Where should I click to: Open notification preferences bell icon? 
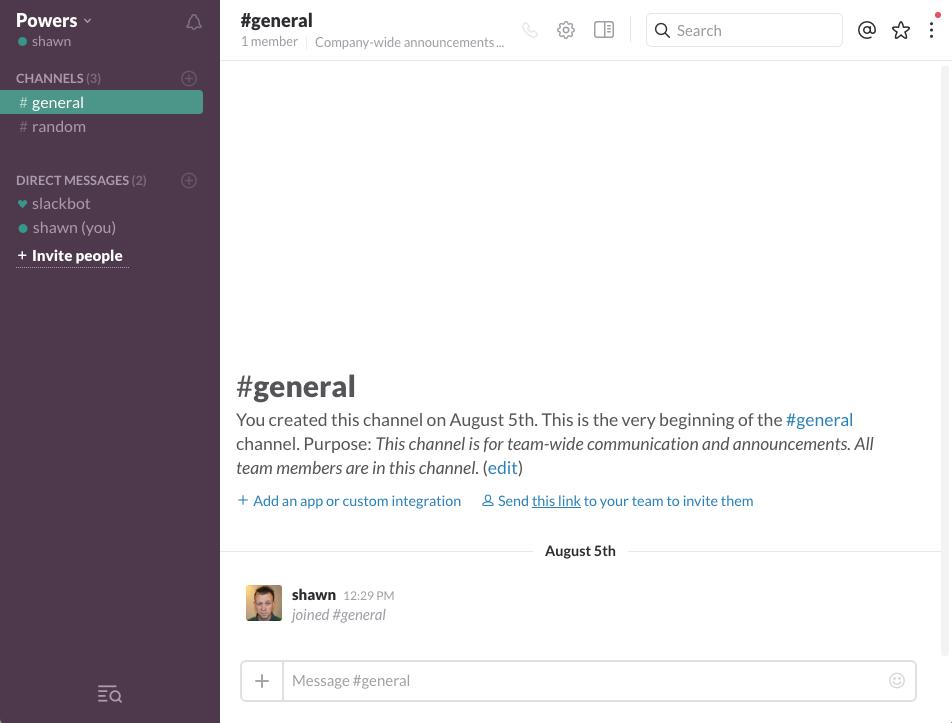pyautogui.click(x=194, y=22)
